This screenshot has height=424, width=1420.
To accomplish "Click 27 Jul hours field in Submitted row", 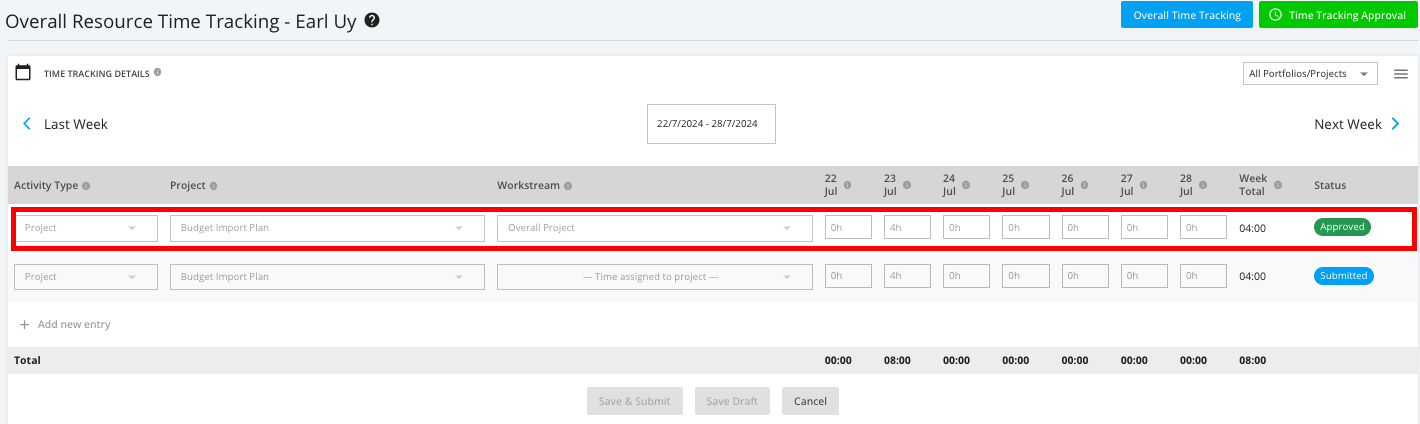I will [1144, 277].
